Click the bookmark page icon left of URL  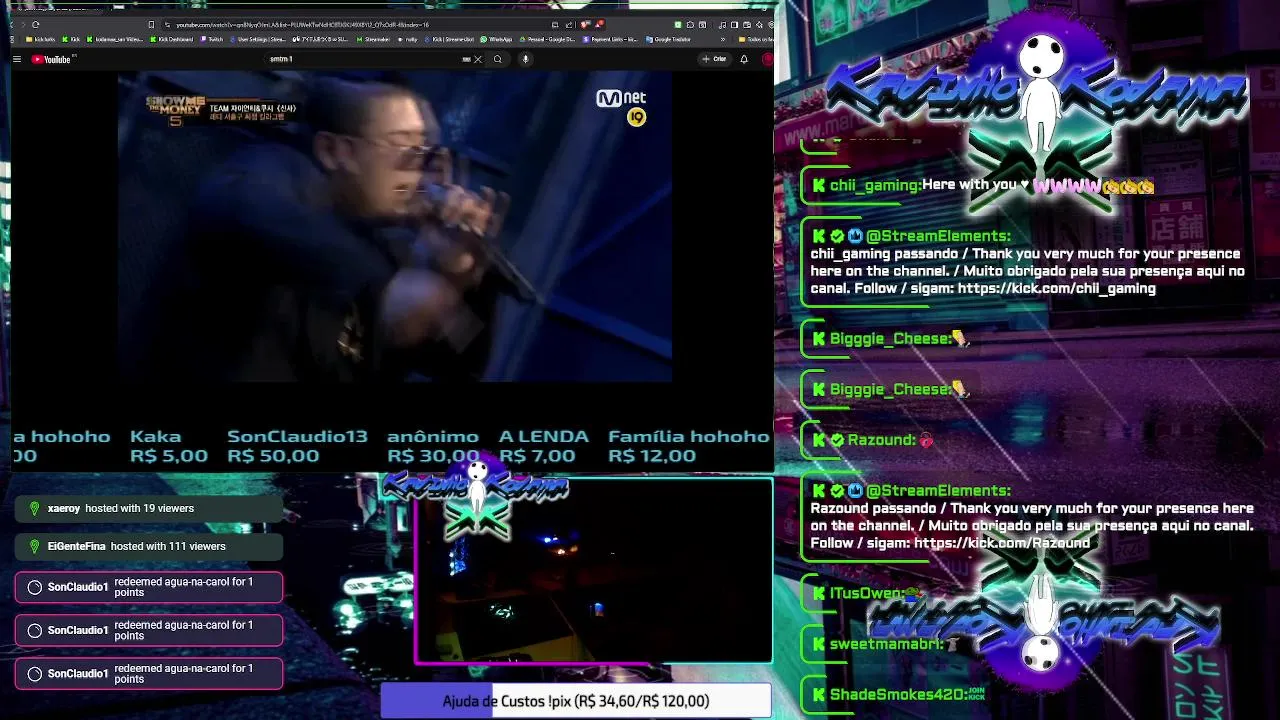pos(152,25)
